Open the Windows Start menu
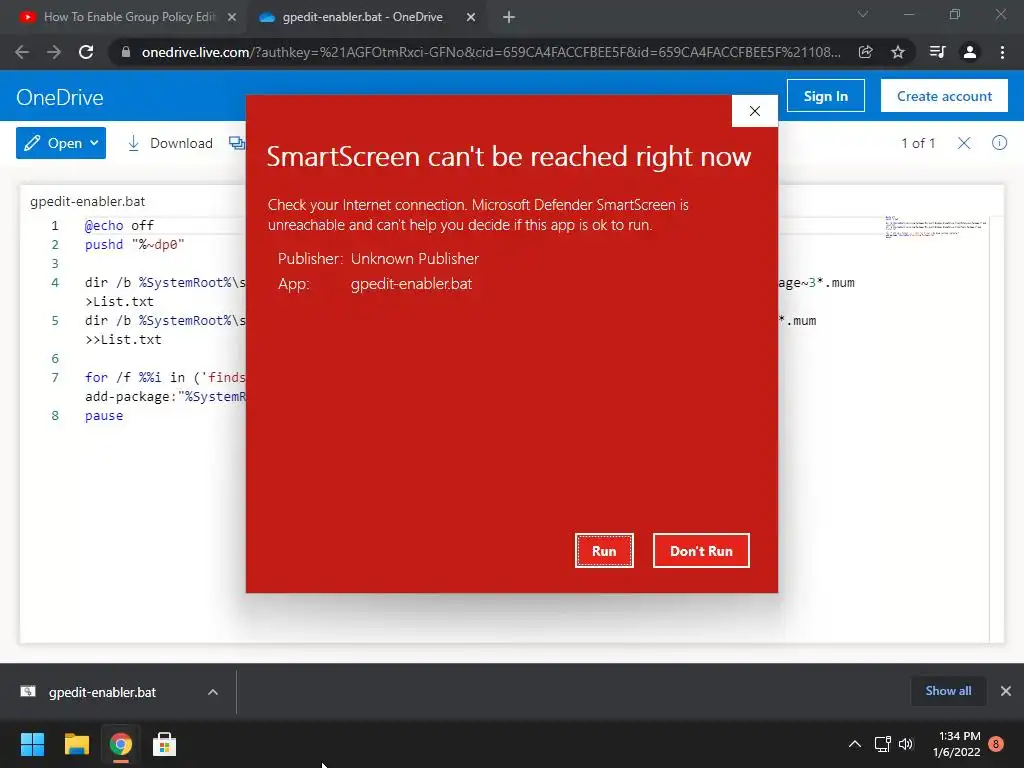This screenshot has height=768, width=1024. tap(32, 744)
